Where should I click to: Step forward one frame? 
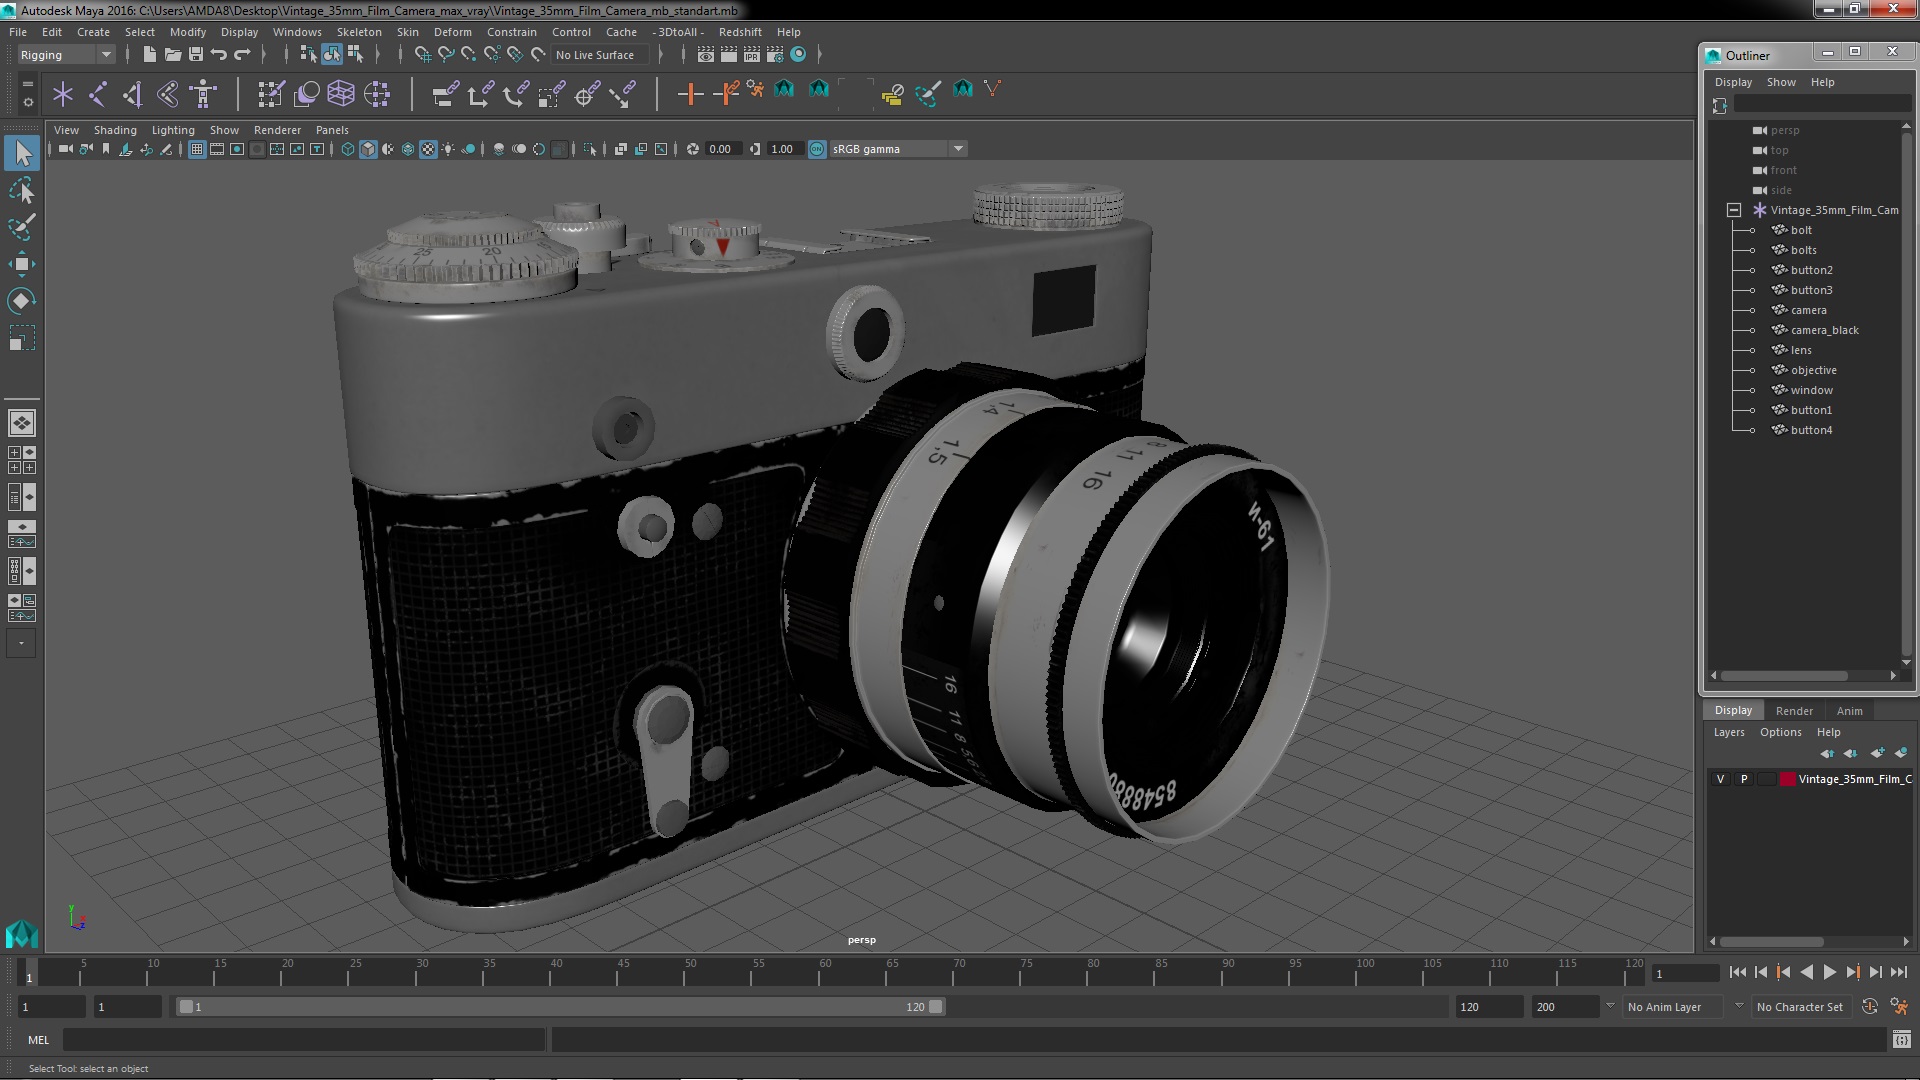pyautogui.click(x=1875, y=972)
